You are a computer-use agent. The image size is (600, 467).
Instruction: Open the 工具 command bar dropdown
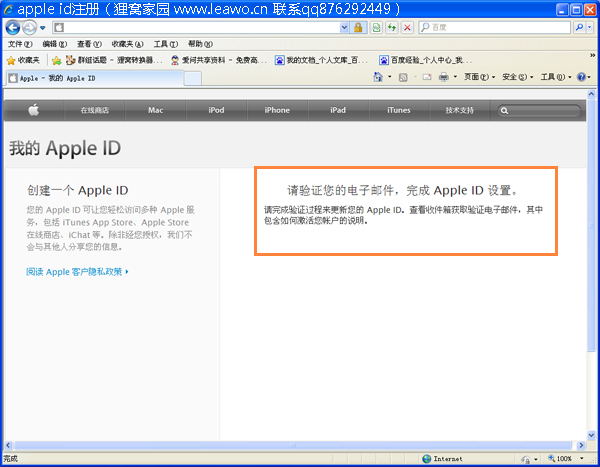[556, 77]
